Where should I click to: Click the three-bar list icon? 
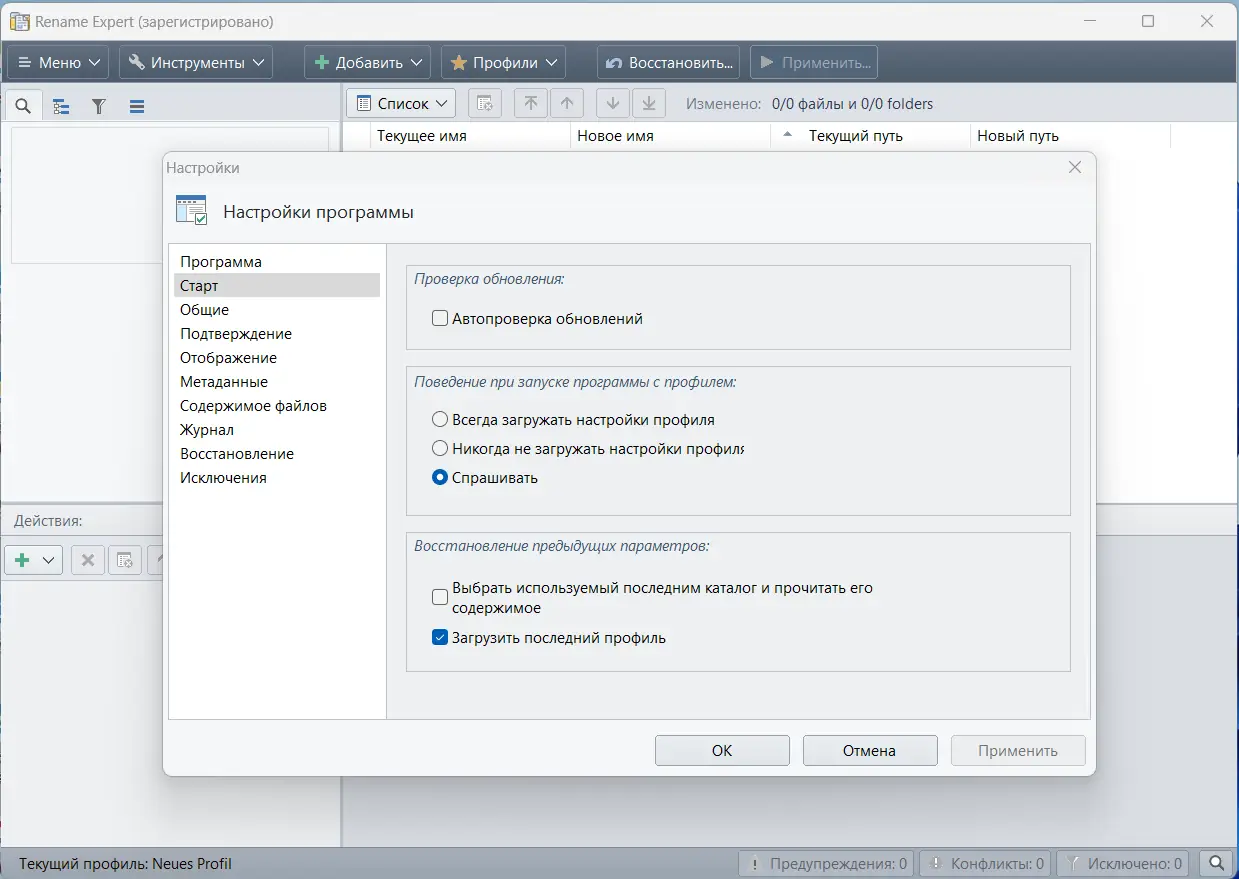click(x=137, y=106)
